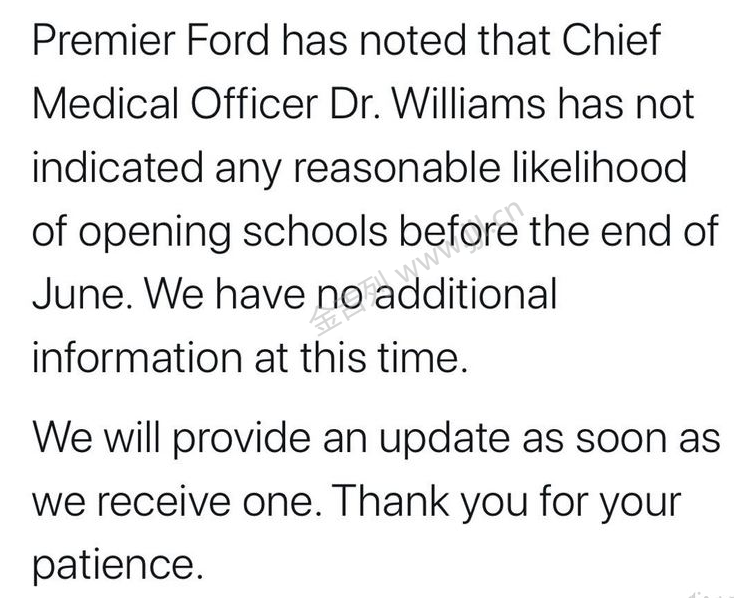Click the words "Premier Ford"
The height and width of the screenshot is (598, 734).
[148, 40]
